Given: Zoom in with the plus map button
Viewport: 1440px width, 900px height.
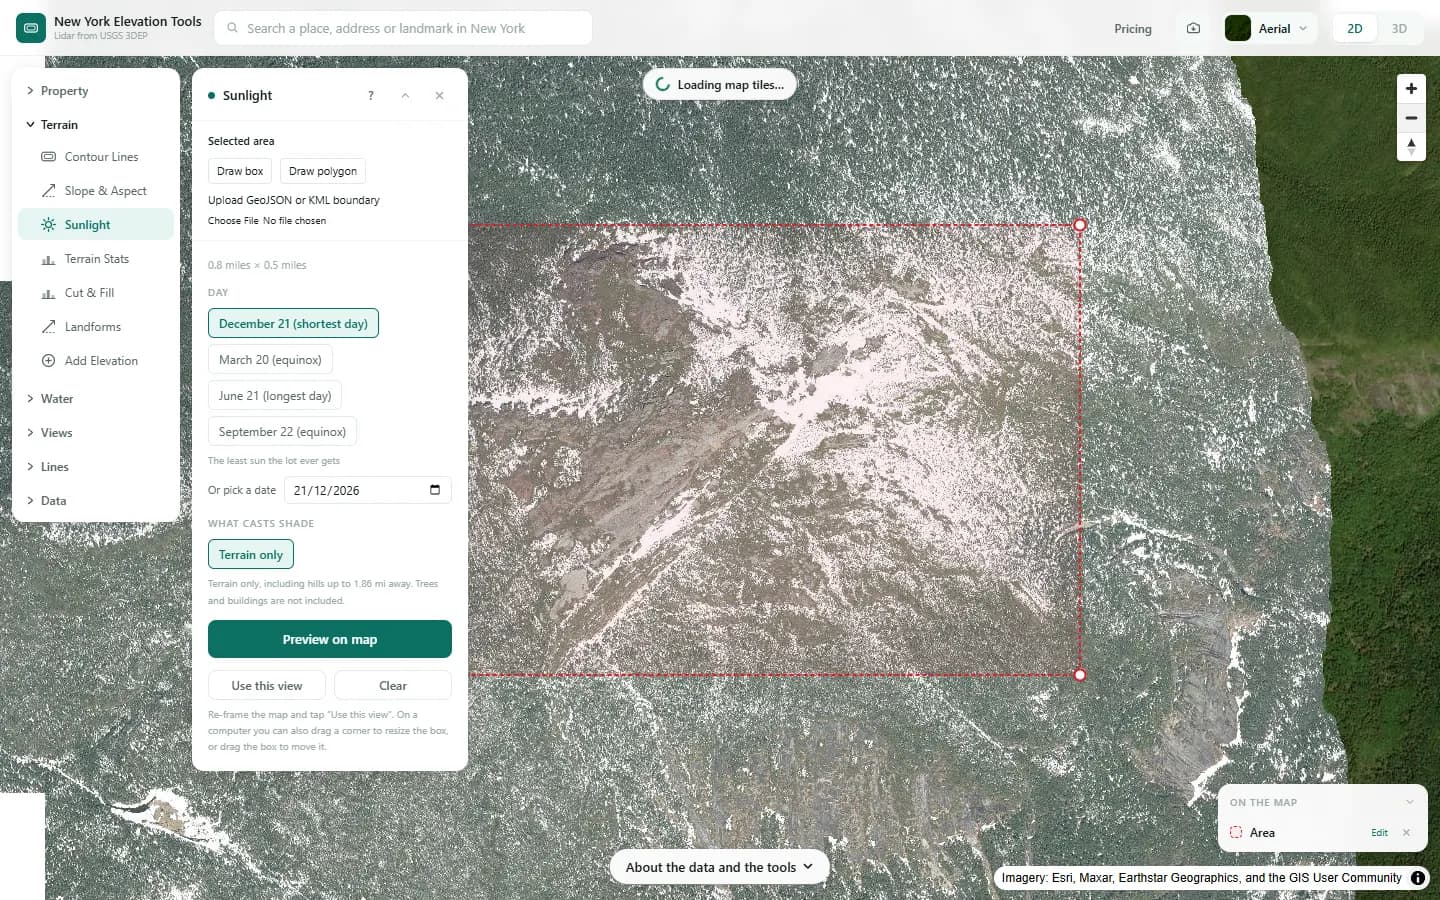Looking at the screenshot, I should tap(1411, 88).
